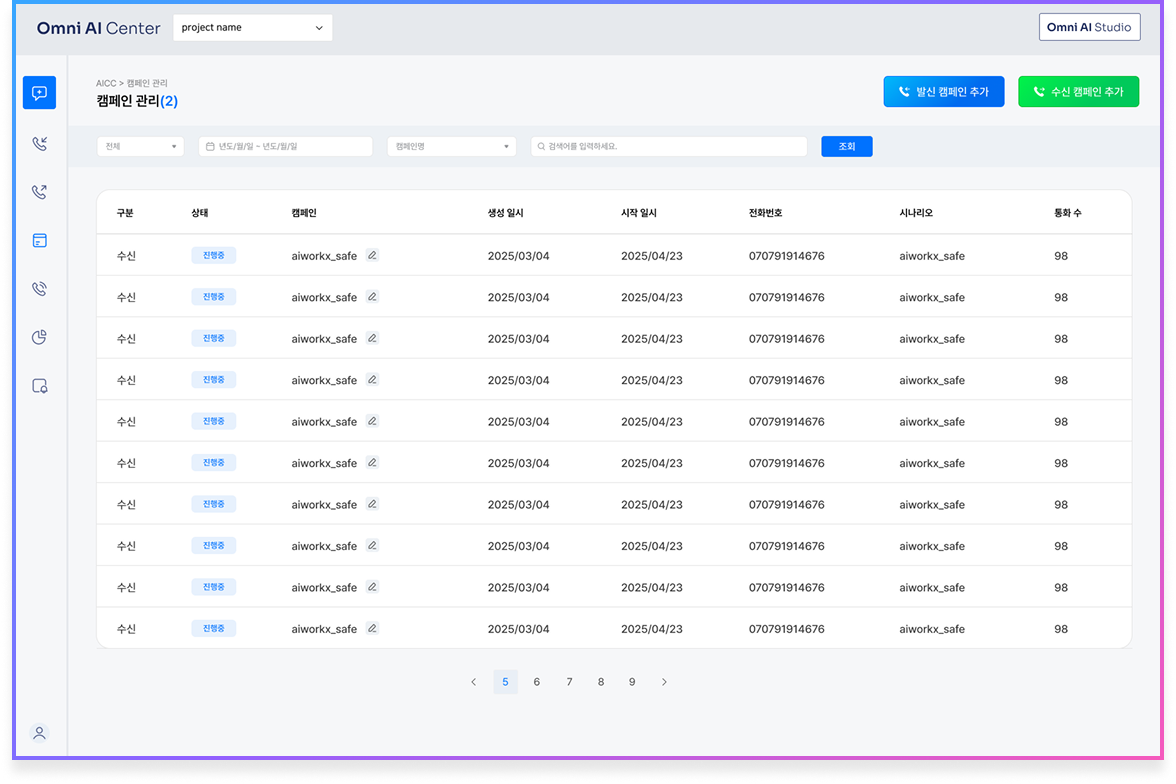This screenshot has height=784, width=1176.
Task: Go to previous pages with left chevron
Action: (473, 682)
